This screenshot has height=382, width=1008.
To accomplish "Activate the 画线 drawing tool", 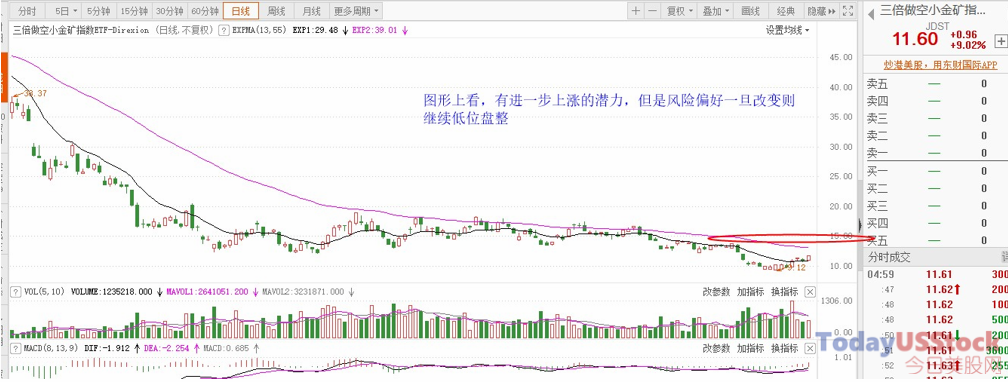I will coord(750,11).
